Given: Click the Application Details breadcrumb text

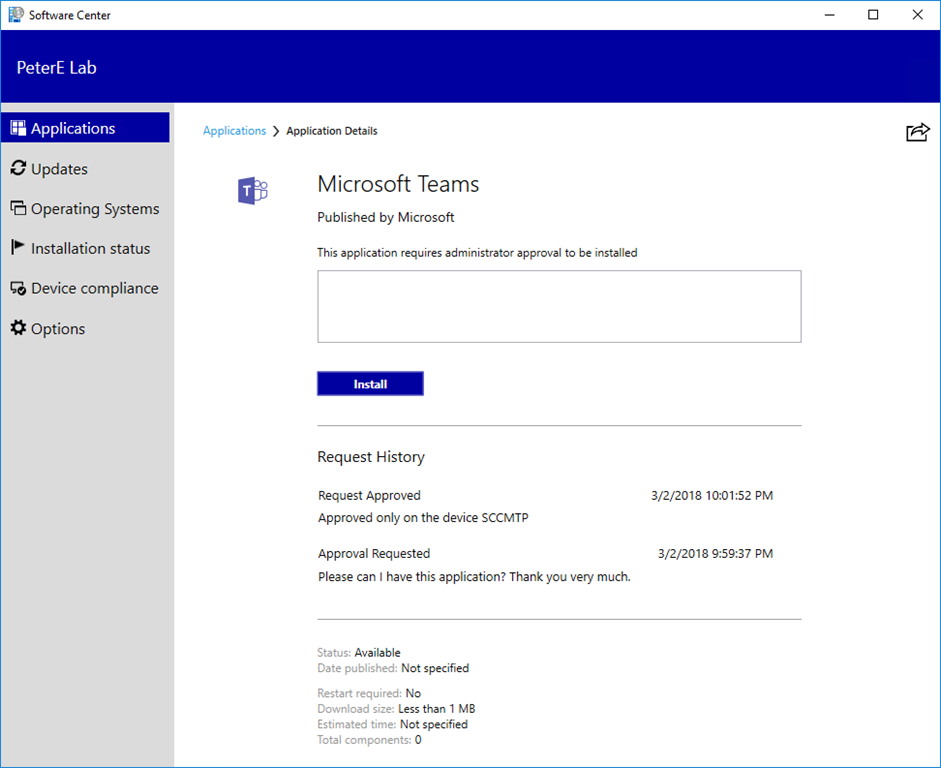Looking at the screenshot, I should [332, 131].
